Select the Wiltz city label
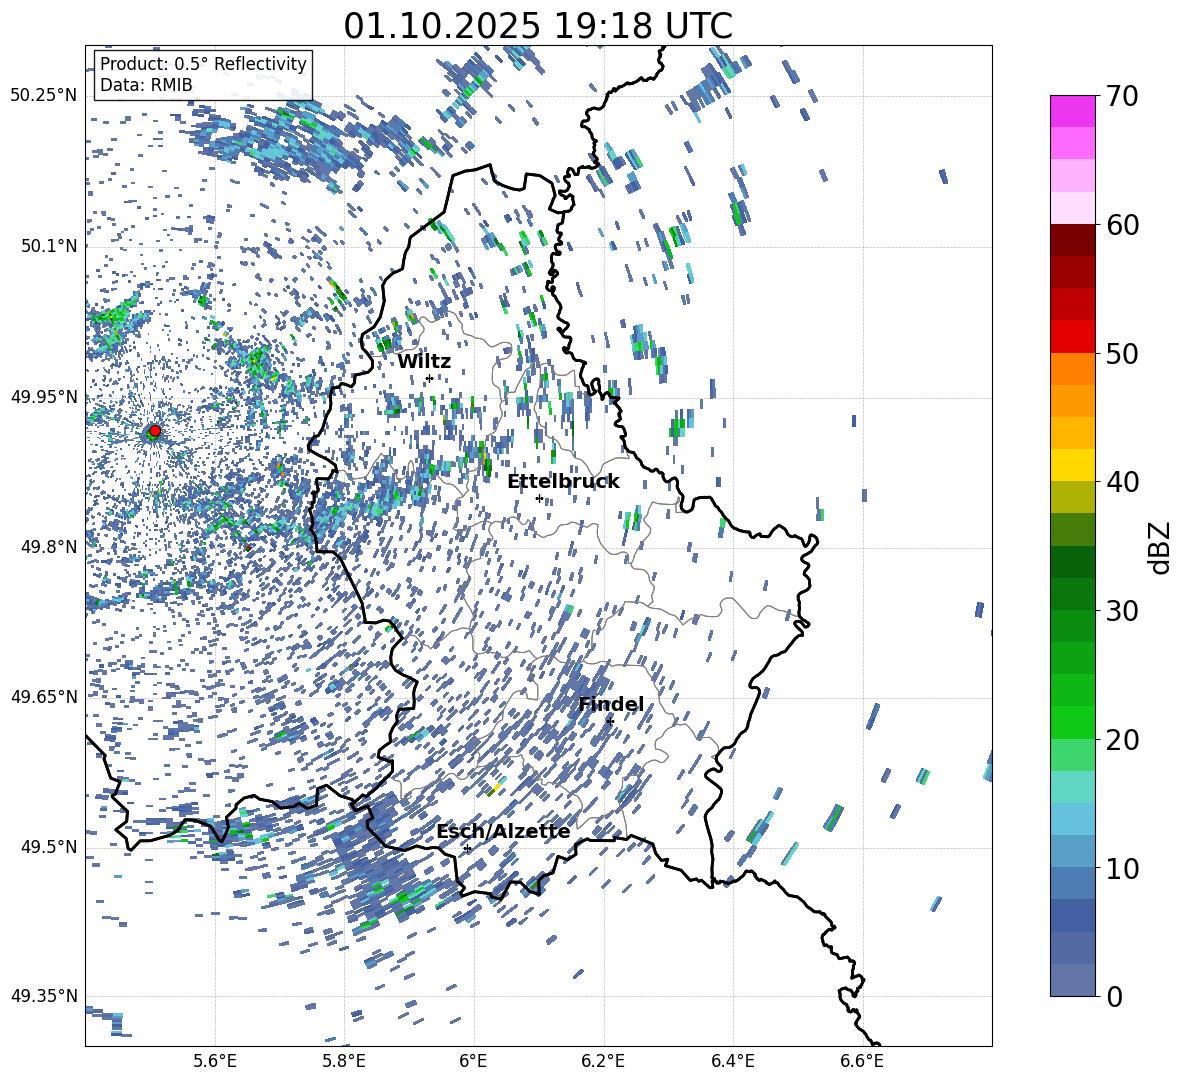The image size is (1184, 1081). (424, 362)
